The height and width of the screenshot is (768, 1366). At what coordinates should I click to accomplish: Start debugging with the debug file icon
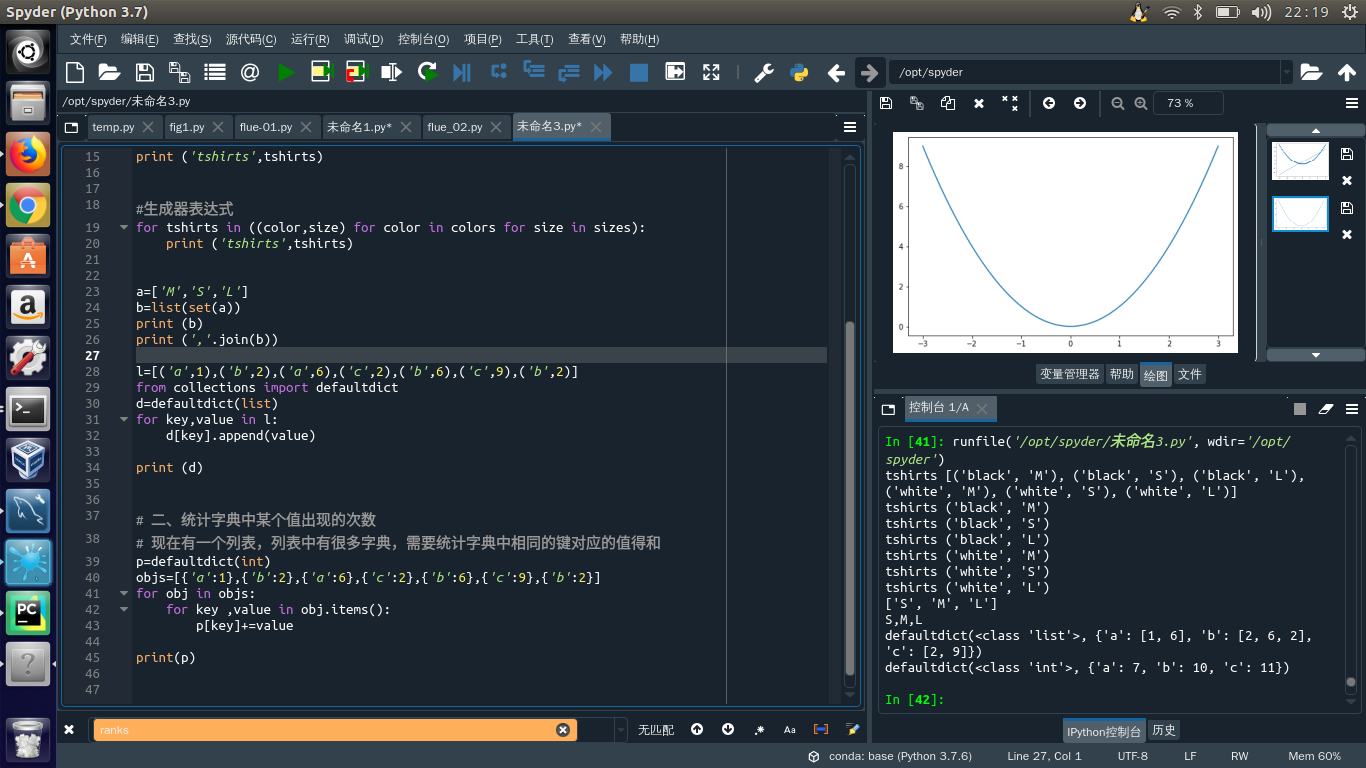coord(461,72)
